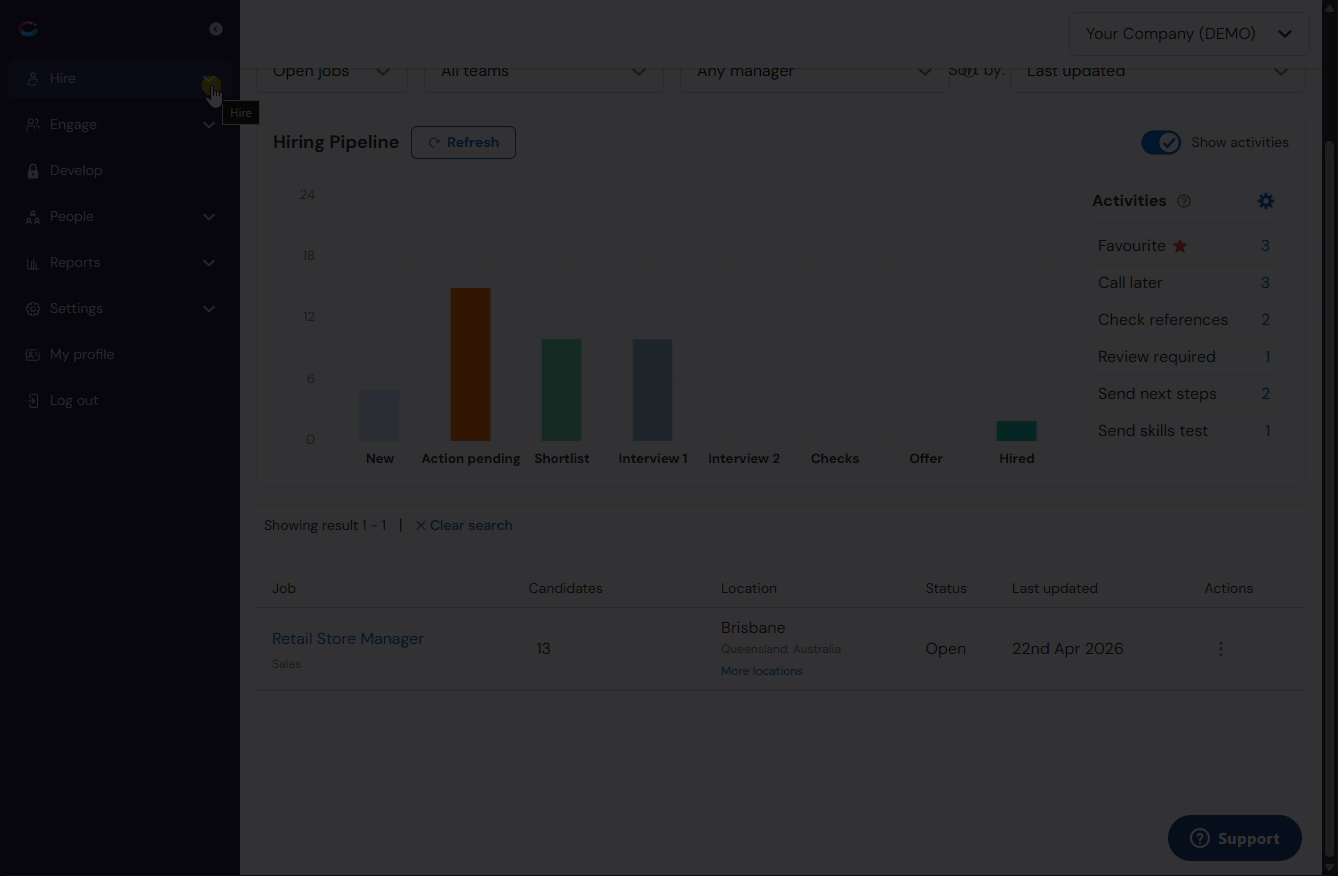Select Log out in sidebar
The height and width of the screenshot is (876, 1338).
click(x=119, y=400)
